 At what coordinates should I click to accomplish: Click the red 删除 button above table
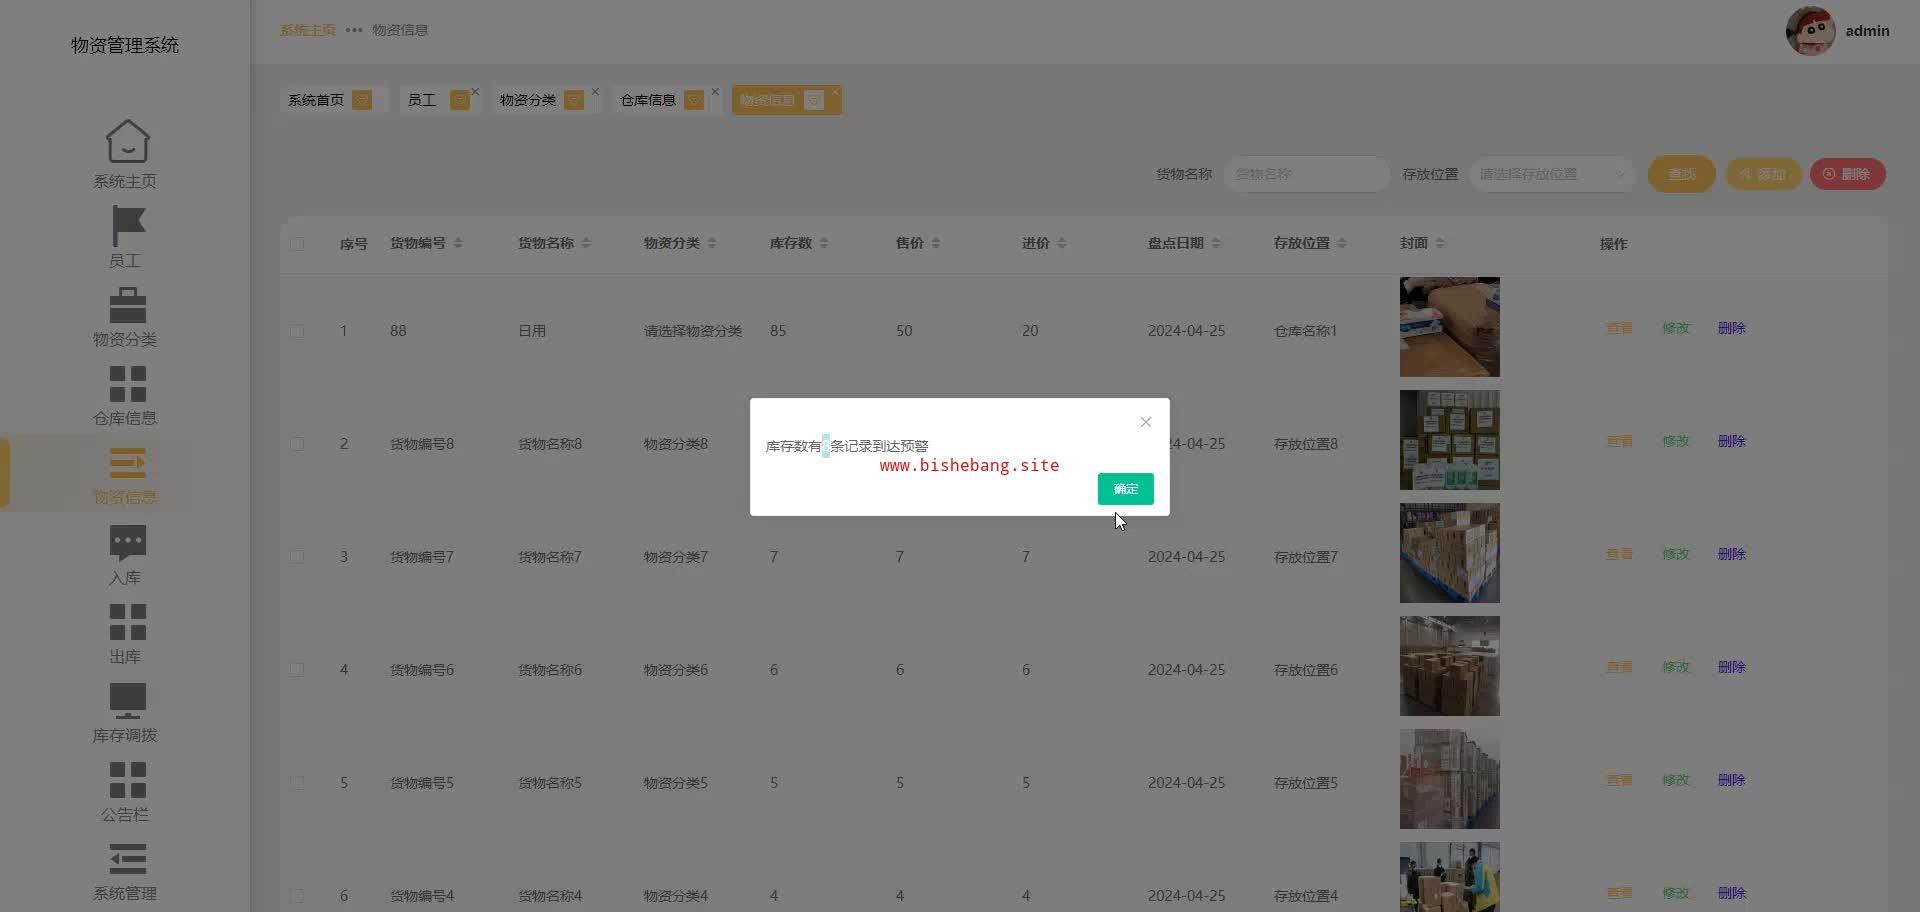tap(1848, 174)
